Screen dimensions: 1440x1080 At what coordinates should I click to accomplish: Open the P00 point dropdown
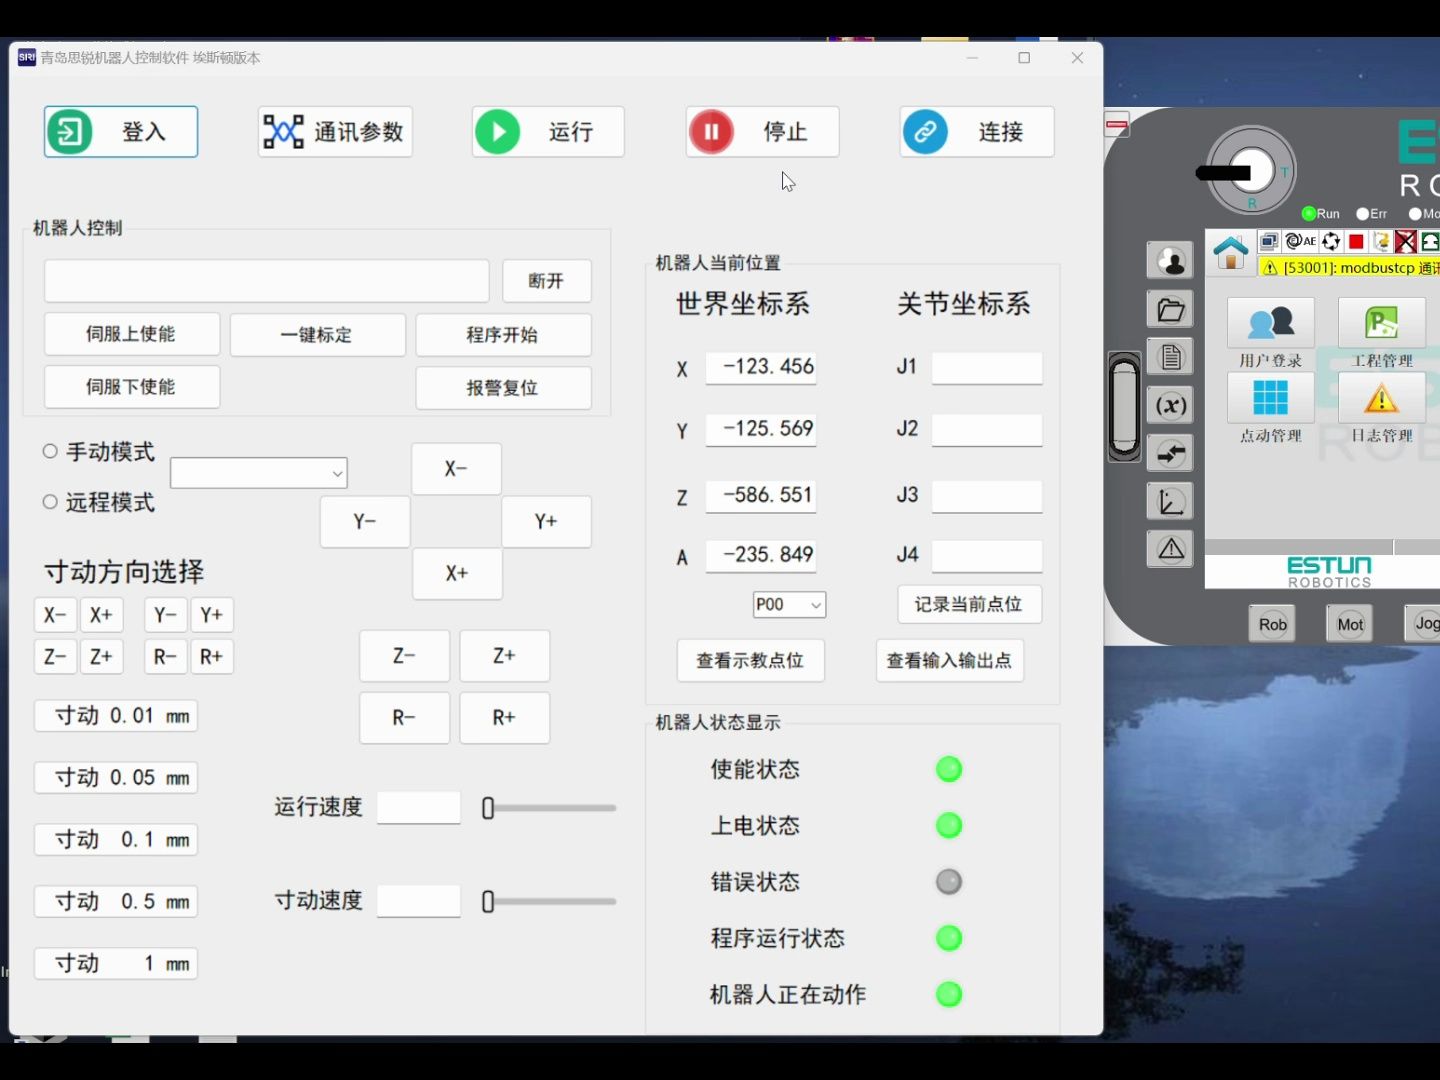click(x=789, y=604)
